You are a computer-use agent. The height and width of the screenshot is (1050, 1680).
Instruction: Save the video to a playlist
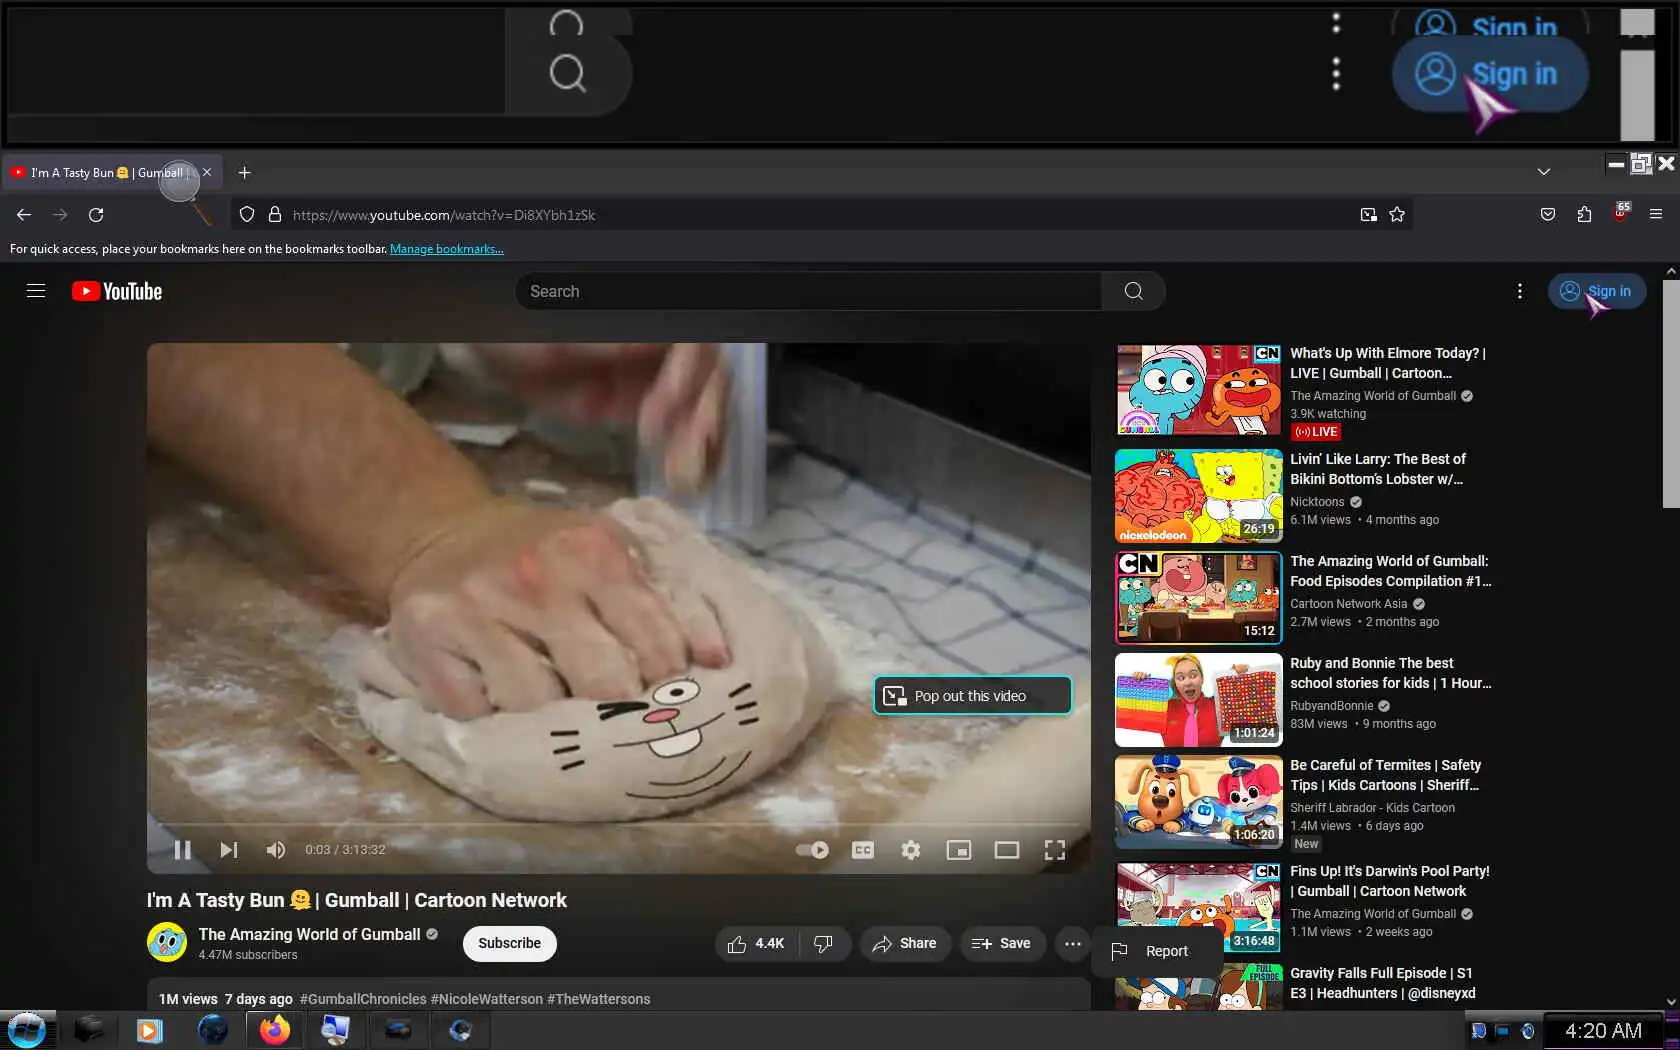tap(1001, 943)
